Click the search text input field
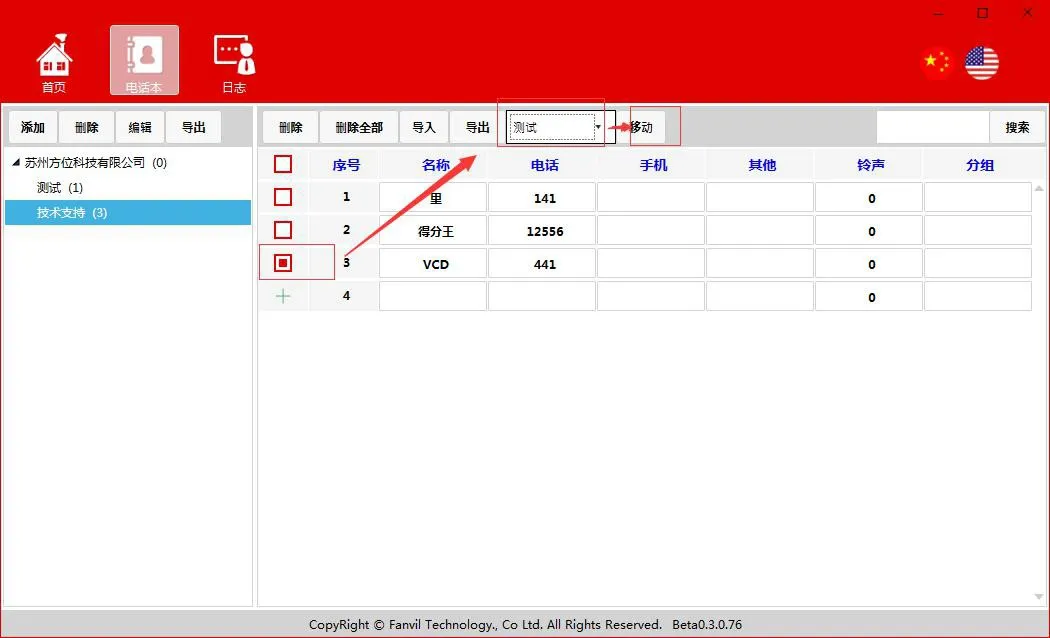Image resolution: width=1050 pixels, height=638 pixels. coord(932,127)
